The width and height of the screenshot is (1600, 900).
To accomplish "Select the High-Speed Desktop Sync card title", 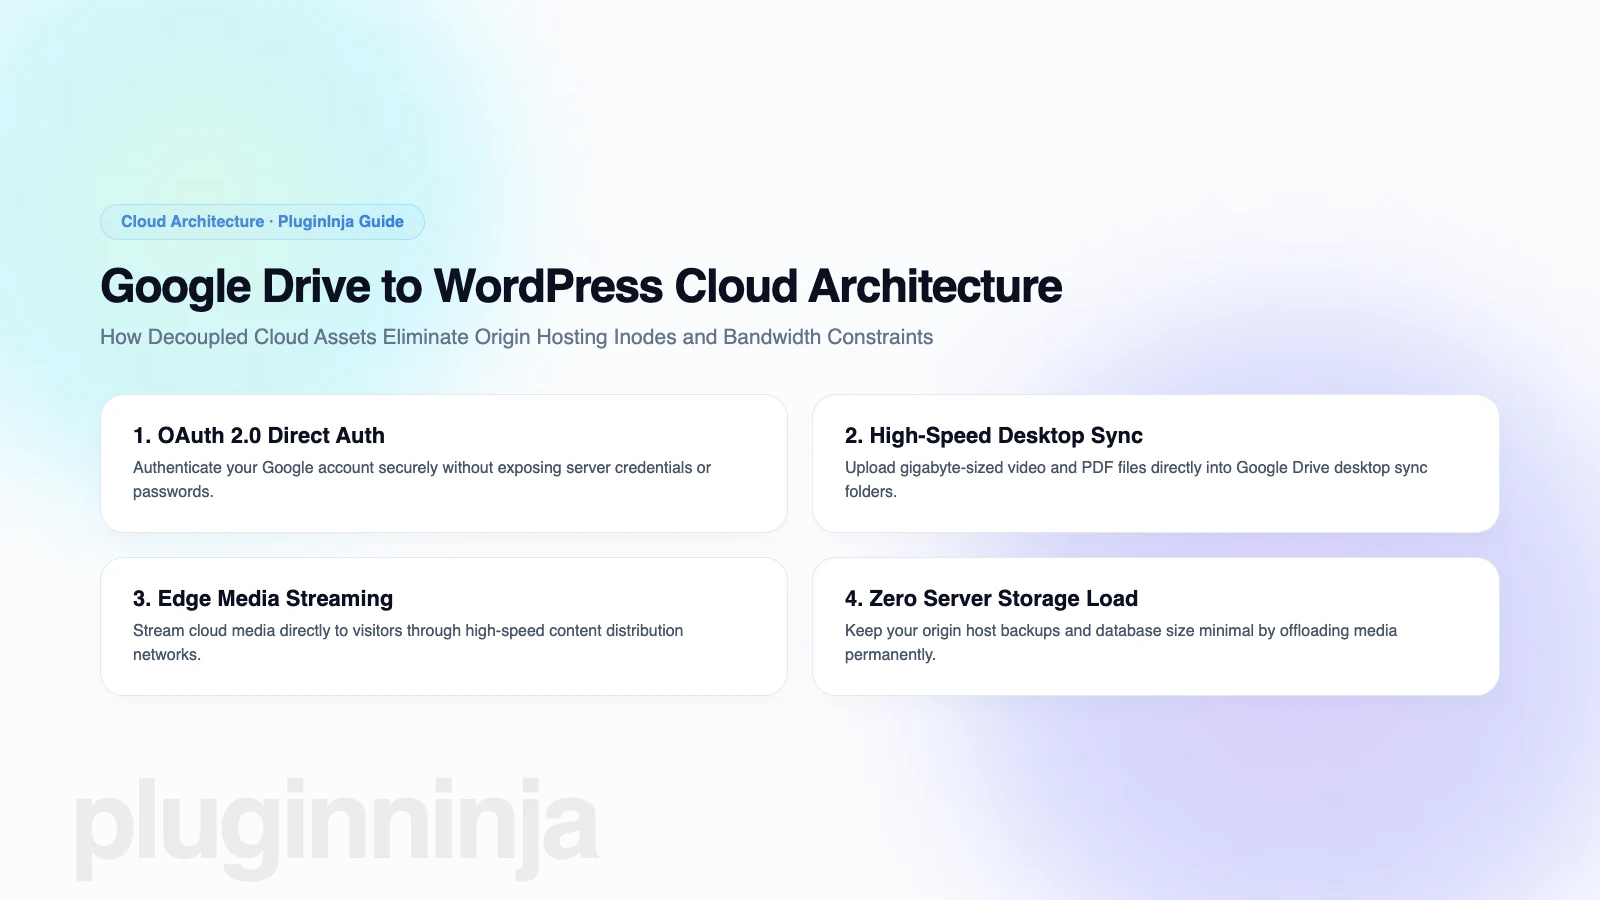I will pos(994,436).
